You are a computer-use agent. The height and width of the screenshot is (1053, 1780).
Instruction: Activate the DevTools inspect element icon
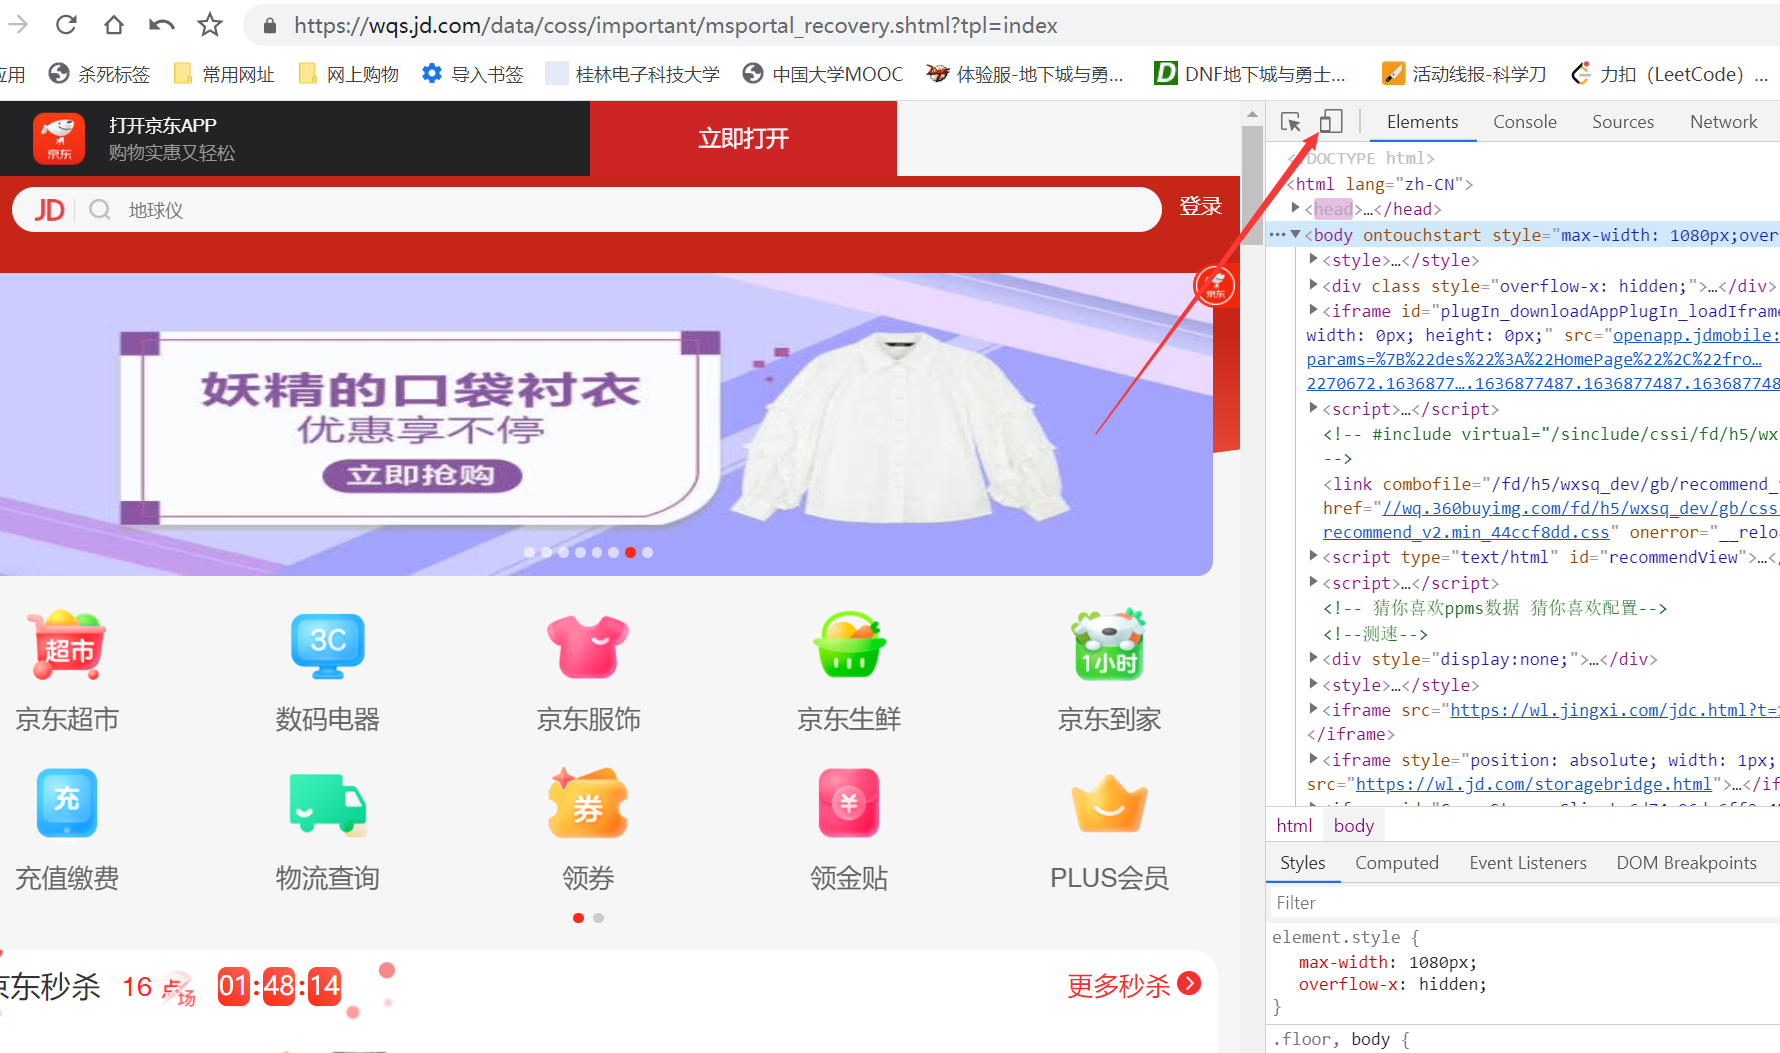1291,122
